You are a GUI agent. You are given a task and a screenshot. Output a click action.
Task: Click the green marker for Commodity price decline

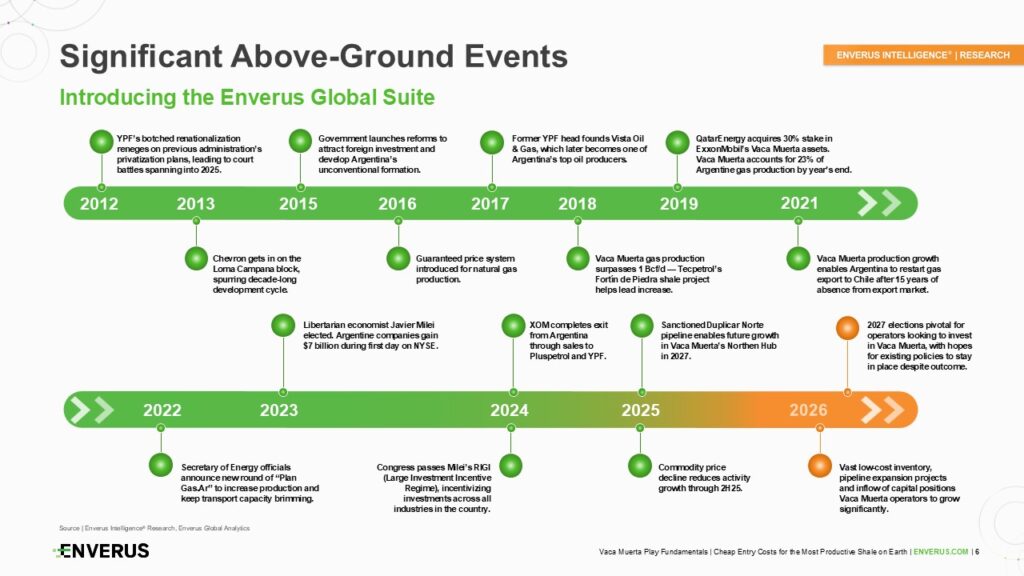click(640, 466)
